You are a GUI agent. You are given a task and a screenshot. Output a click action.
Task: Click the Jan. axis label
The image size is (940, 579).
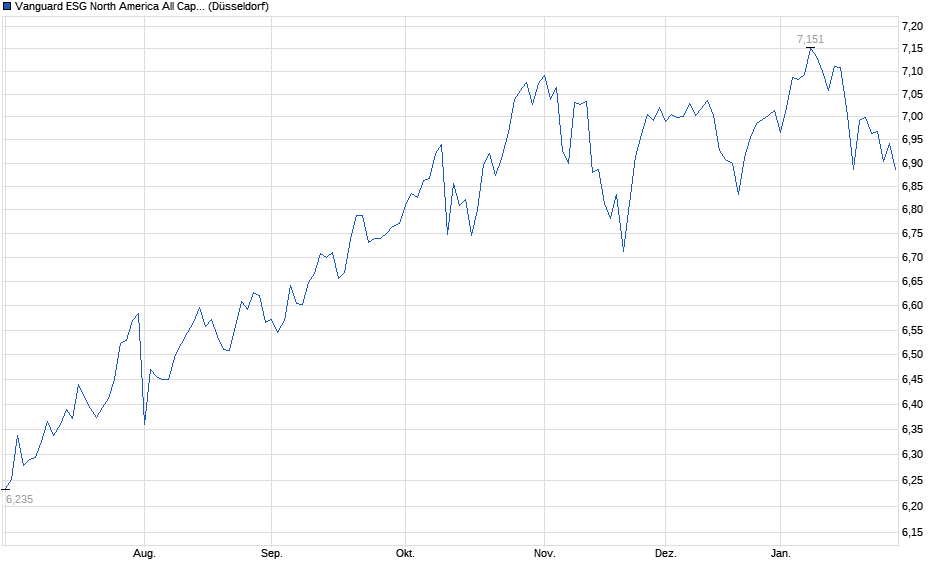(783, 552)
